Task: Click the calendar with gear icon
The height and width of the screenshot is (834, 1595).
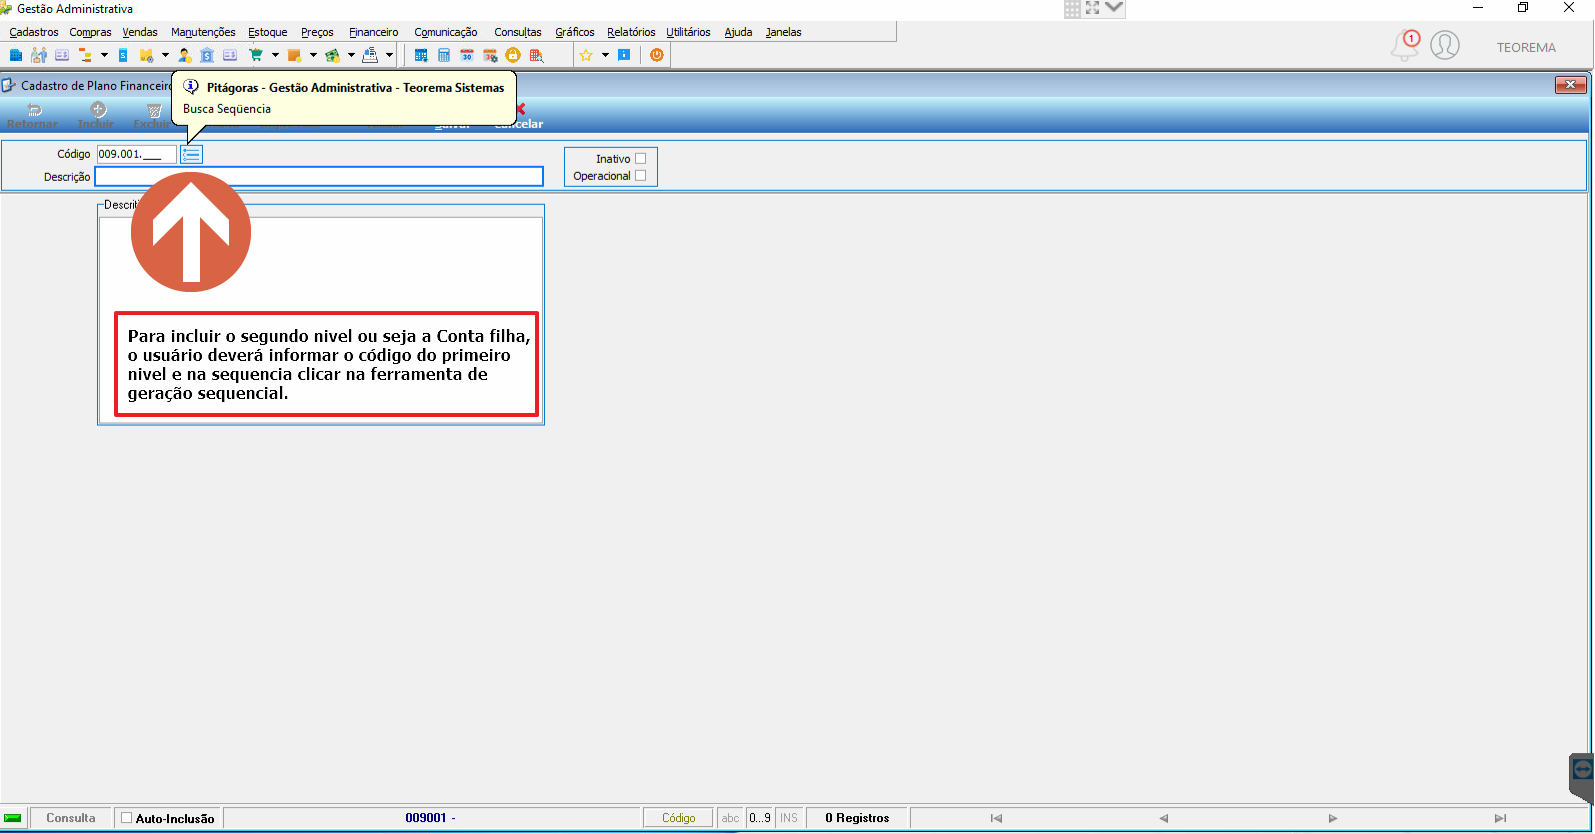Action: (x=490, y=55)
